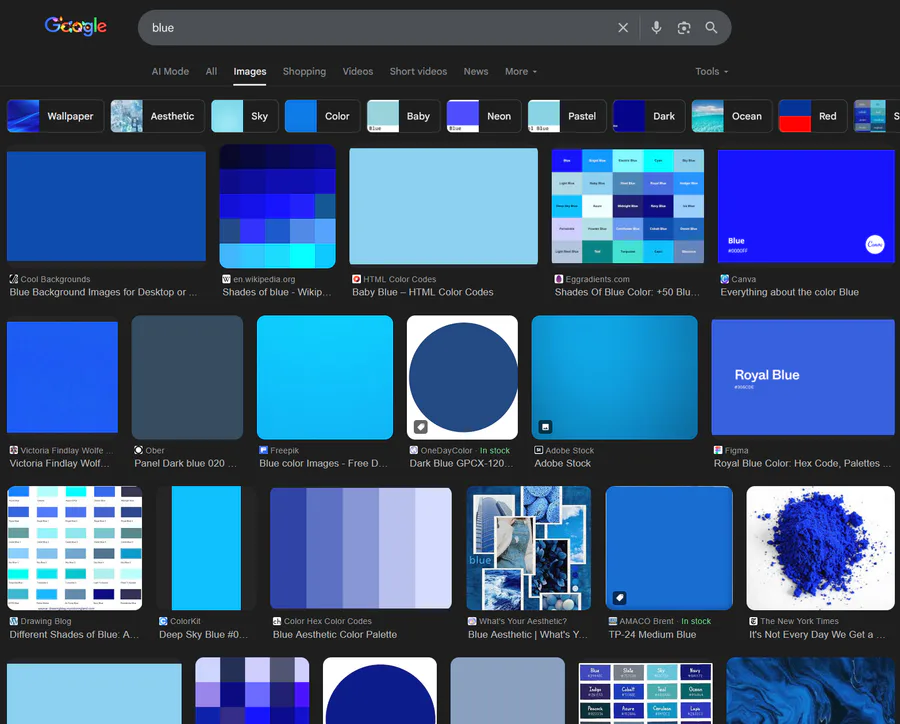The height and width of the screenshot is (724, 900).
Task: Click the Wikipedia favicon under Shades of blue
Action: pos(226,279)
